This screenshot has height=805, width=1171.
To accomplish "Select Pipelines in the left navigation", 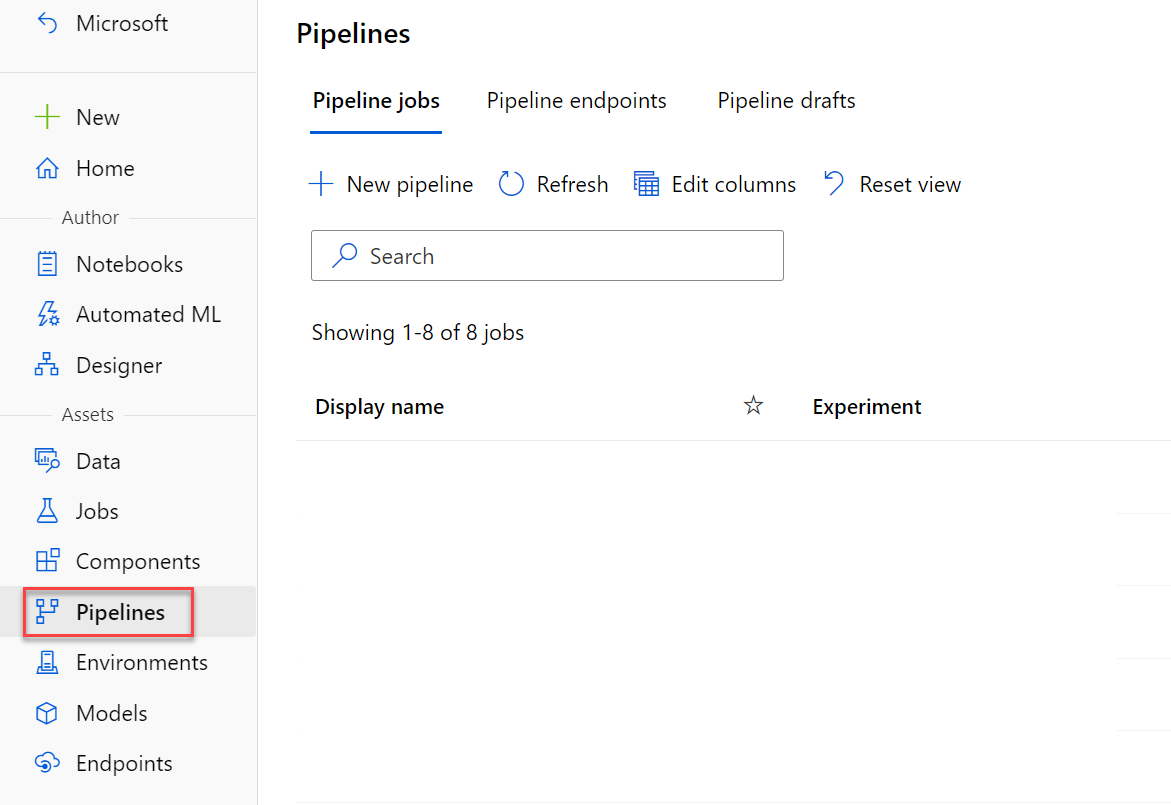I will [120, 612].
